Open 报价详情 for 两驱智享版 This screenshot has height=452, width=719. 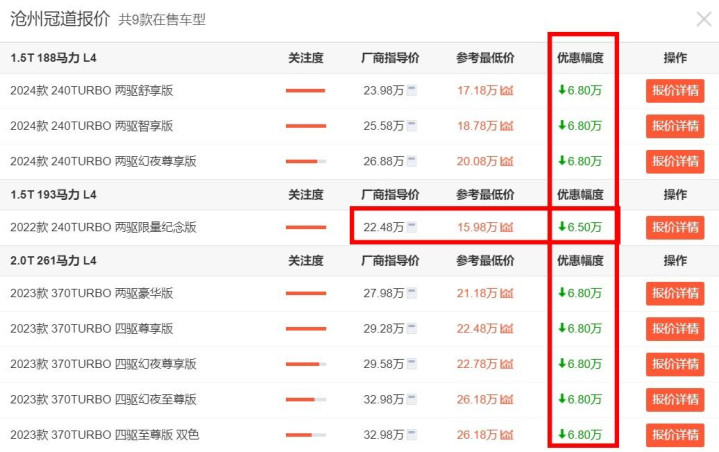pyautogui.click(x=675, y=126)
